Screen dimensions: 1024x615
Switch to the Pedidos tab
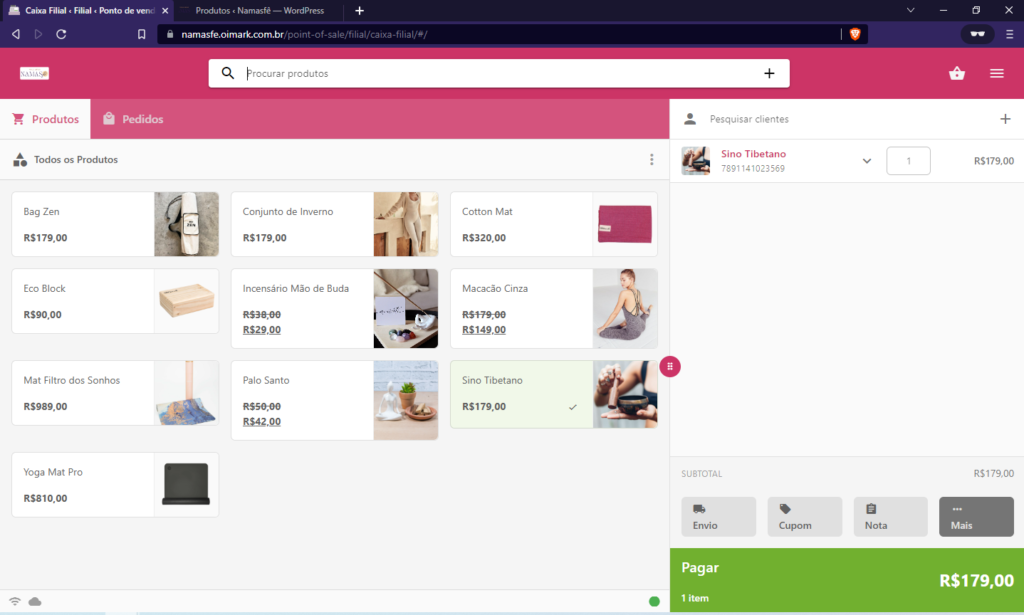click(133, 119)
